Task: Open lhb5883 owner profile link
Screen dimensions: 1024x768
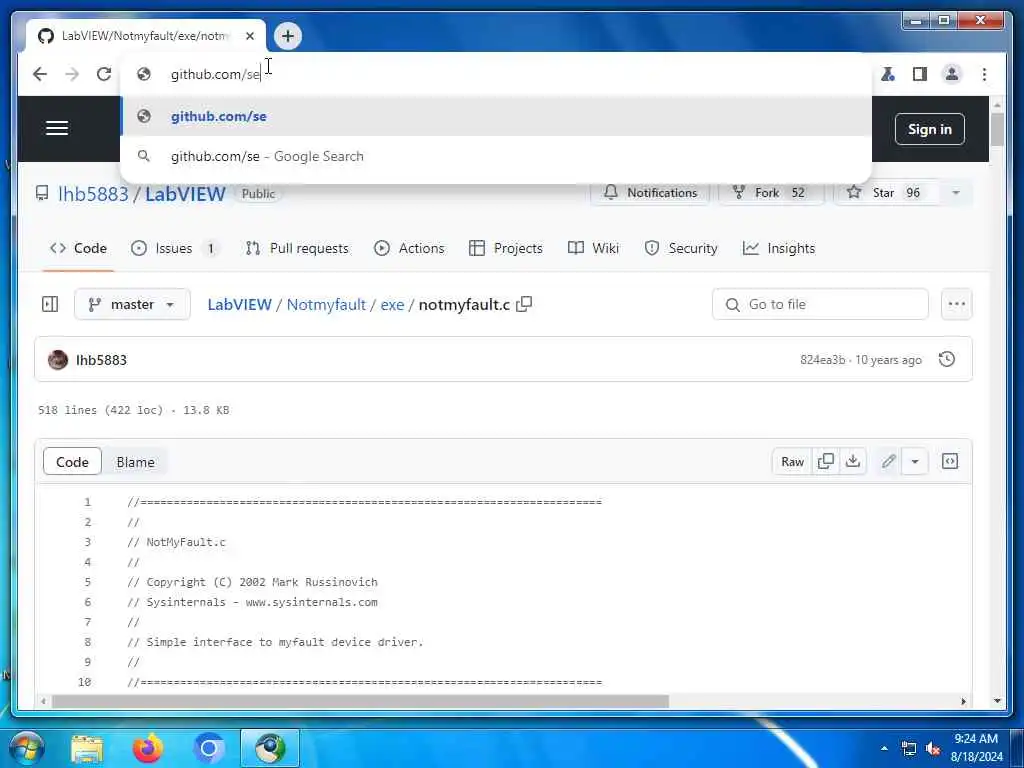Action: [93, 194]
